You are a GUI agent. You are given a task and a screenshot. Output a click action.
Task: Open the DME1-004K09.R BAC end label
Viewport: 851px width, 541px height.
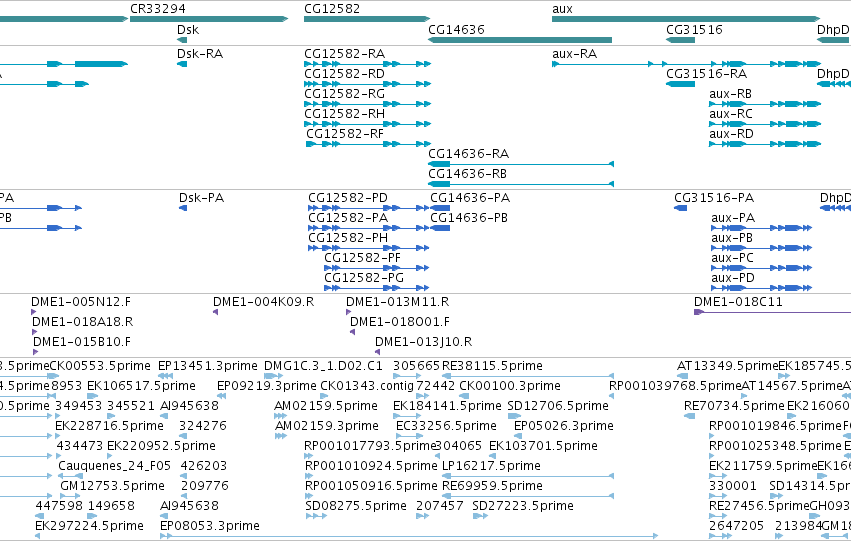pyautogui.click(x=263, y=302)
